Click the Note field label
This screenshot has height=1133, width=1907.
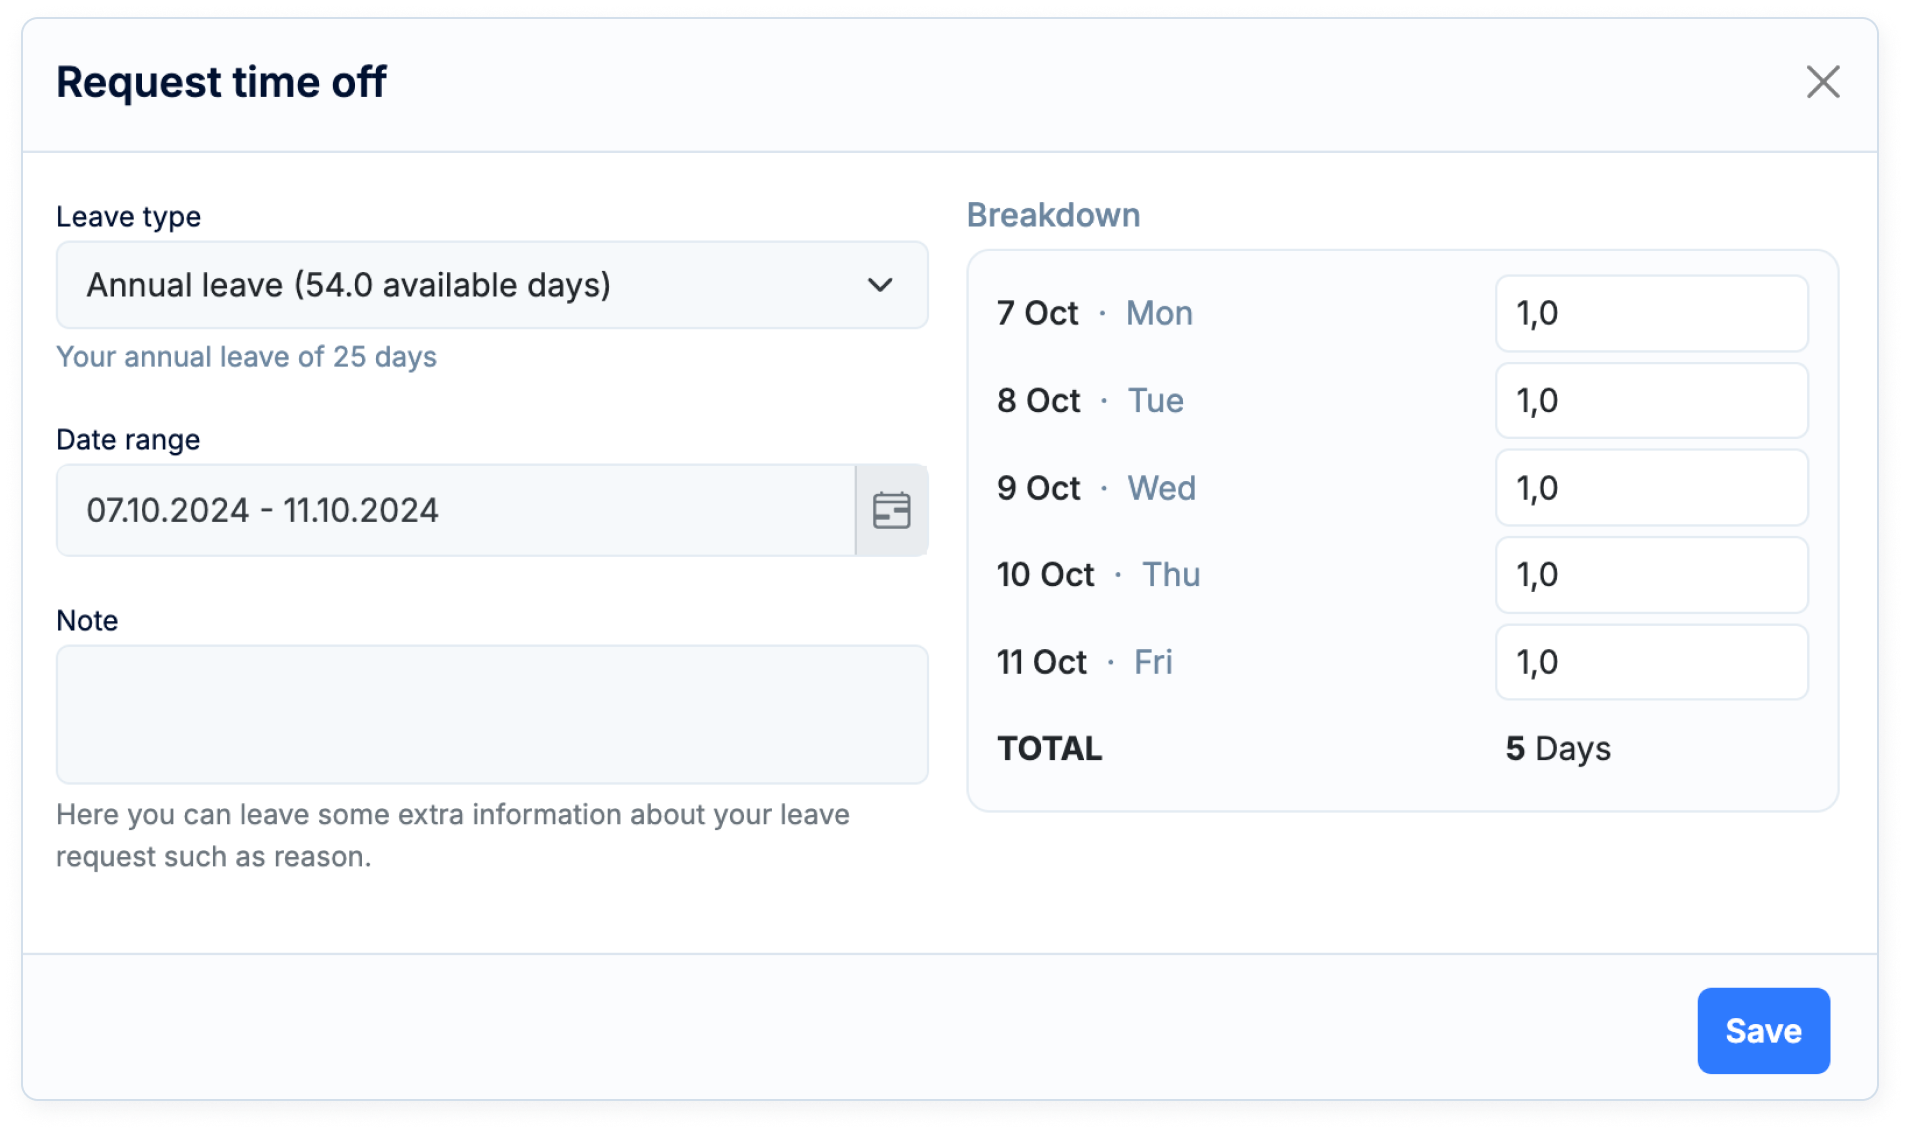click(87, 621)
